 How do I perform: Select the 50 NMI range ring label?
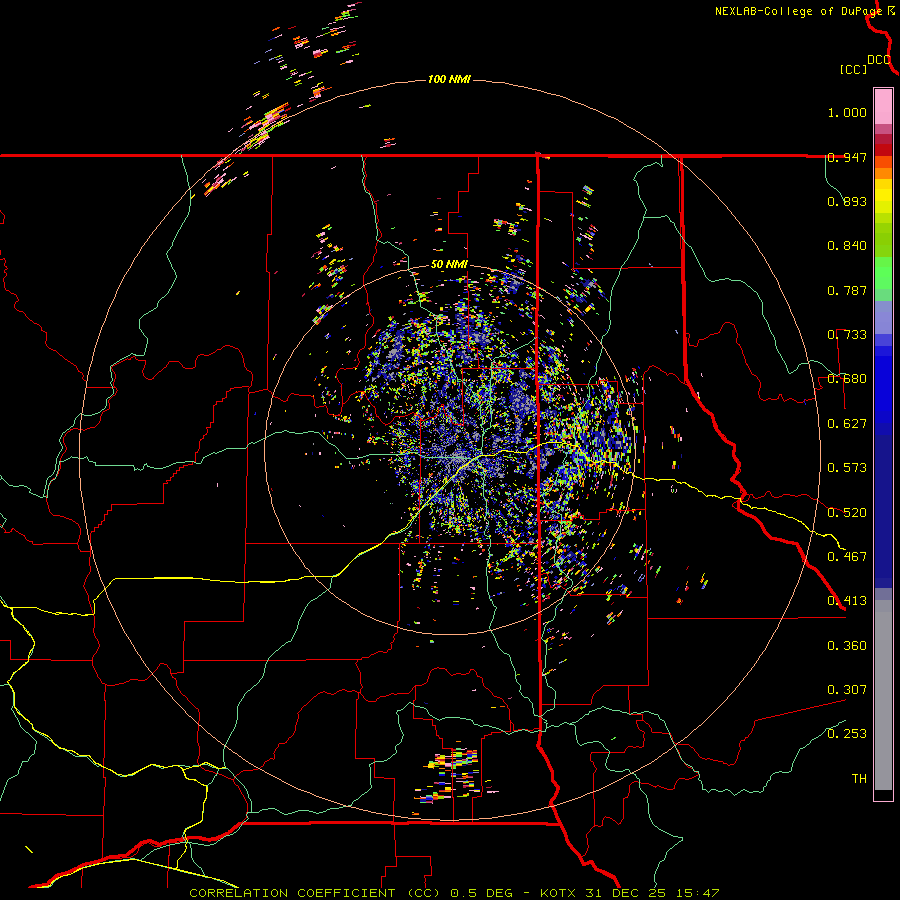(449, 265)
